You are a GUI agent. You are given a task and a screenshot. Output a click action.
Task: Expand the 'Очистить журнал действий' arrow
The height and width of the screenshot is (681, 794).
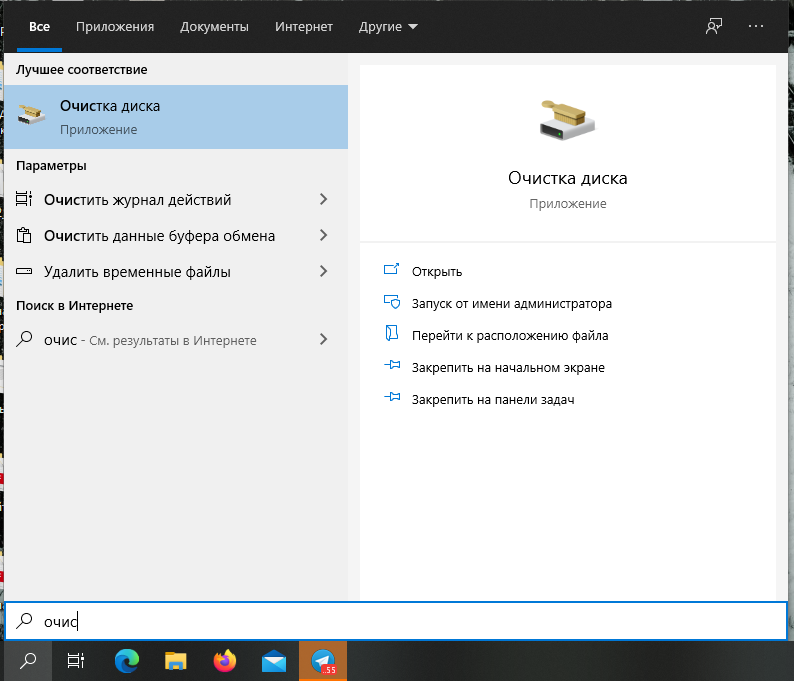click(x=323, y=200)
